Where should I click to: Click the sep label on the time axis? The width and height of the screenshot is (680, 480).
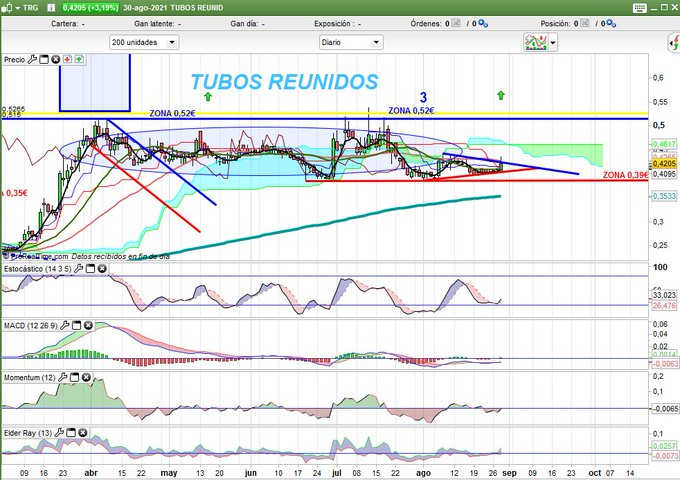pyautogui.click(x=509, y=473)
